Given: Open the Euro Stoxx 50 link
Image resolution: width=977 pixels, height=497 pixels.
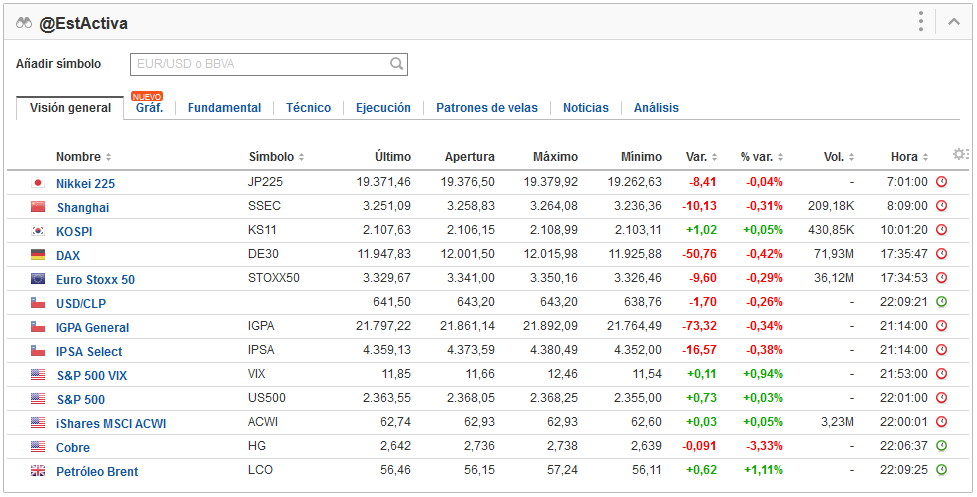Looking at the screenshot, I should point(95,280).
